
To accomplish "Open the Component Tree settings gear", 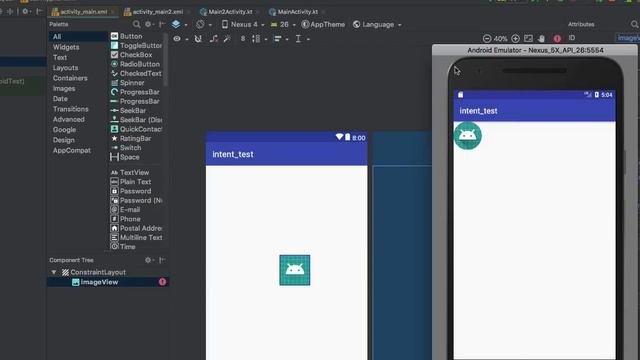I will tap(149, 260).
